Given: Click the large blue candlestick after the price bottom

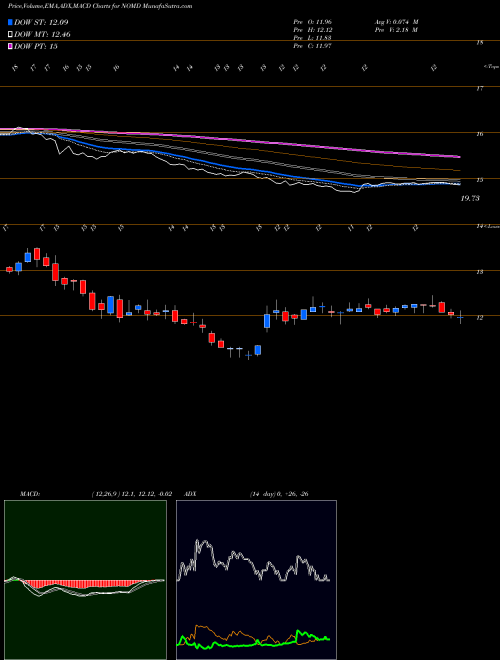Looking at the screenshot, I should [x=267, y=321].
